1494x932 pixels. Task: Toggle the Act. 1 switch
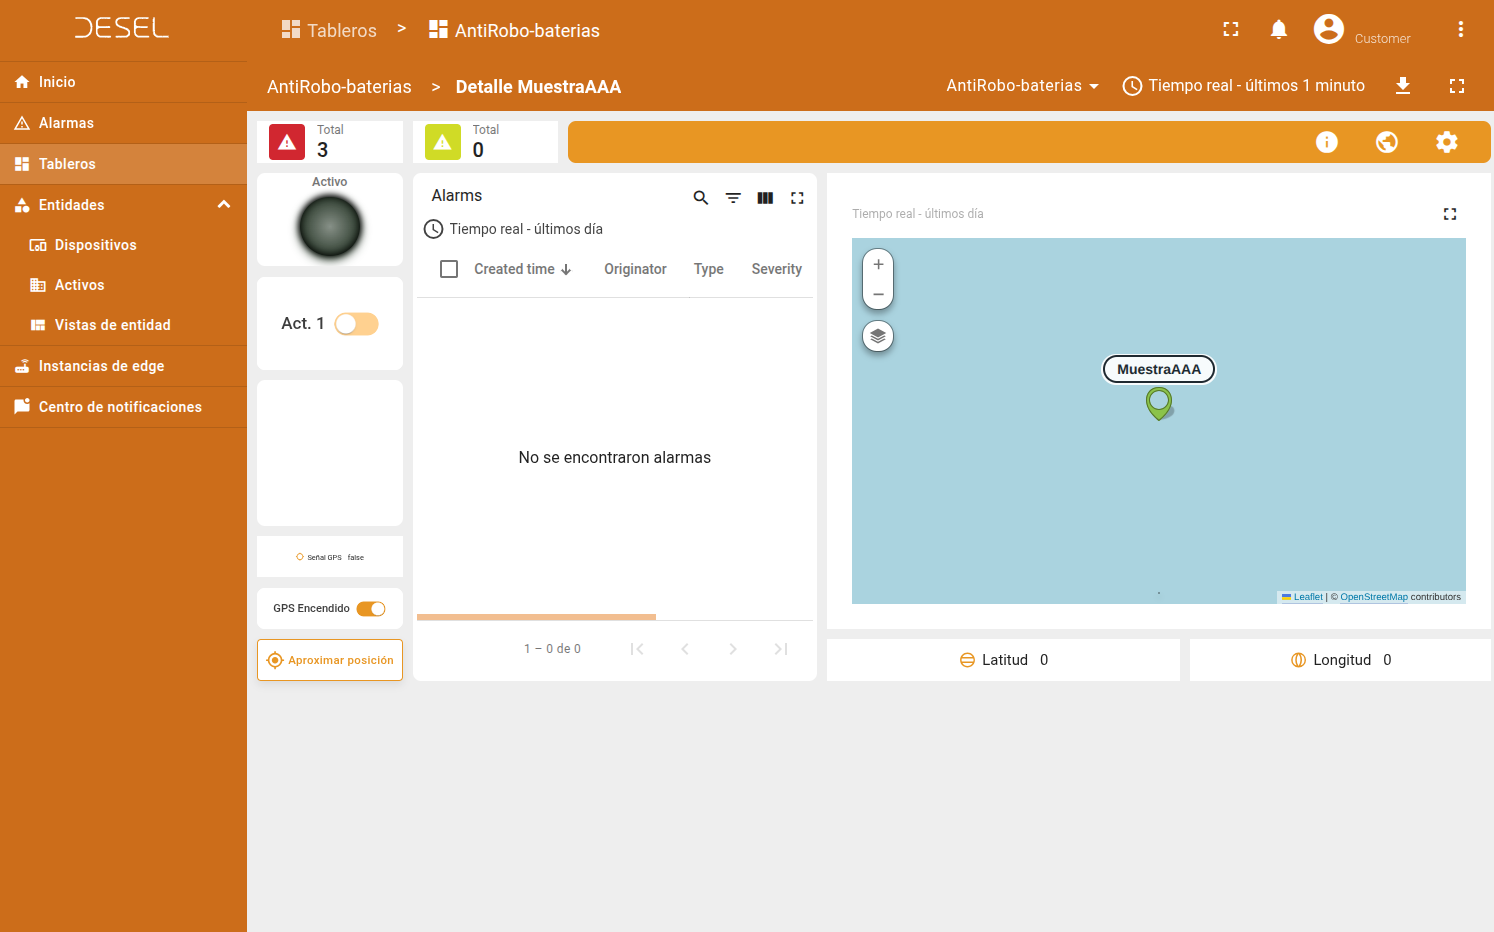[356, 324]
